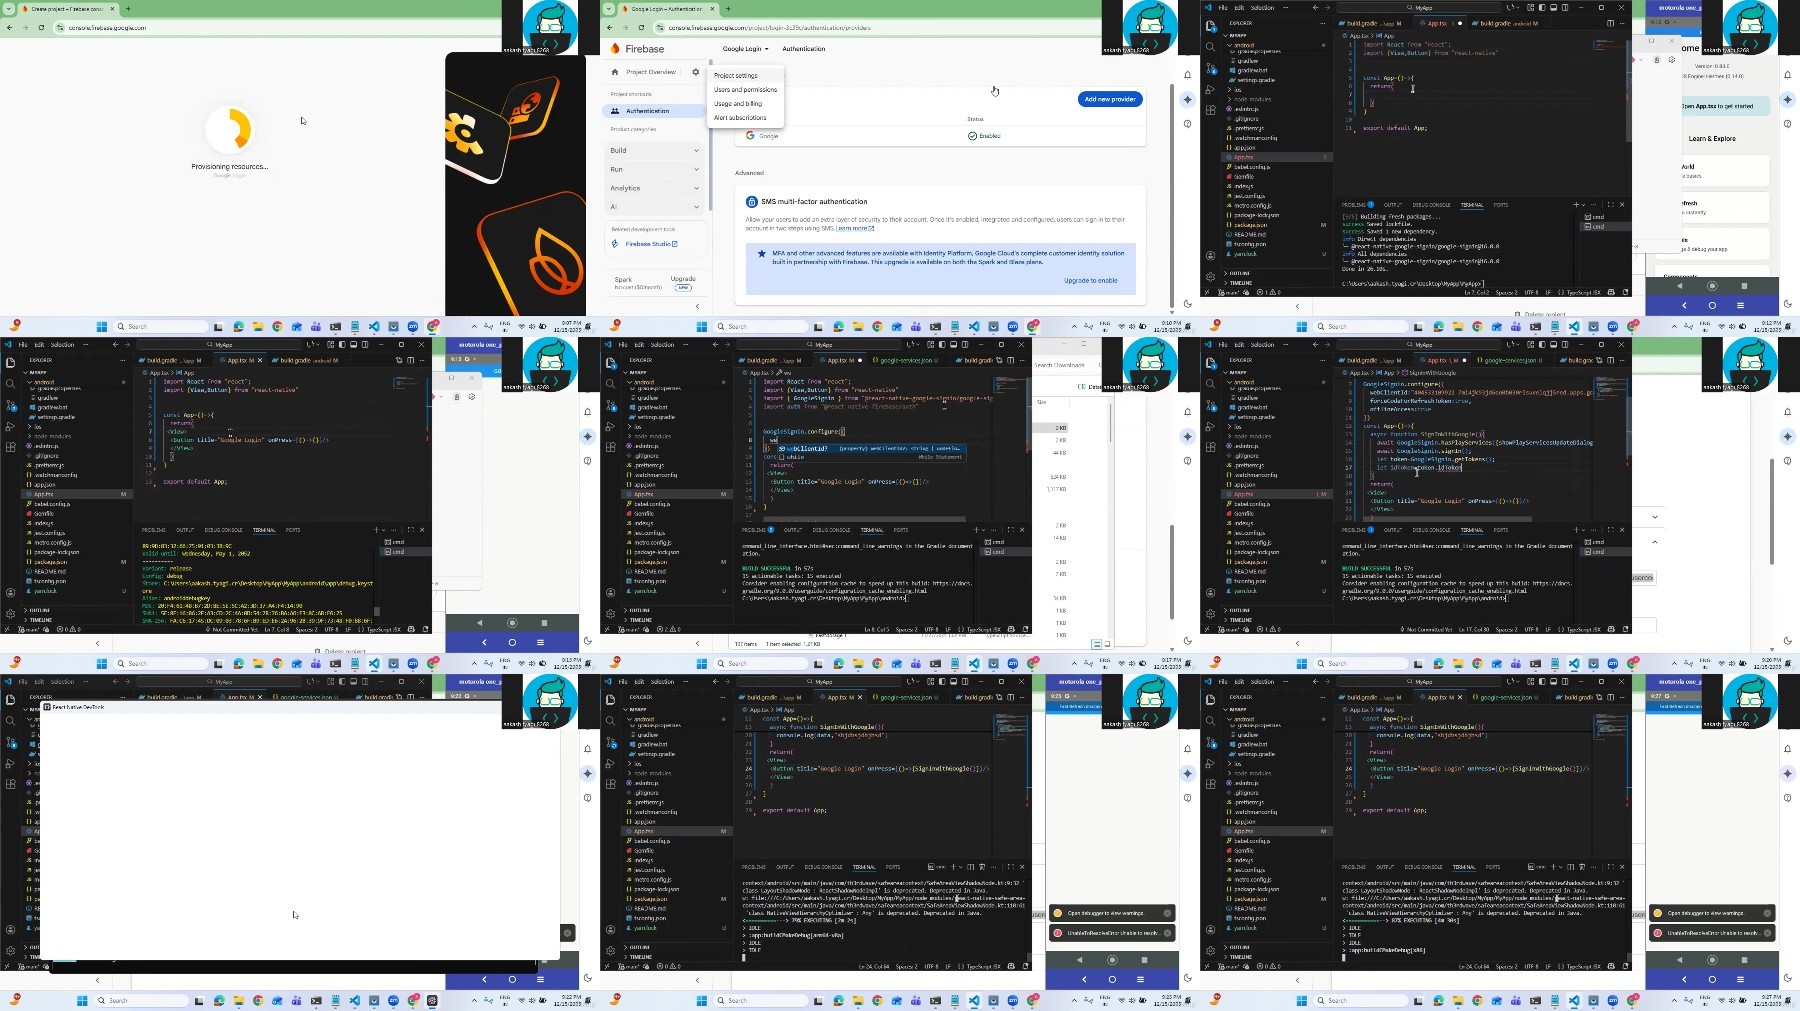The width and height of the screenshot is (1800, 1011).
Task: Click the Firebase flame logo beside Google Login
Action: pyautogui.click(x=615, y=49)
